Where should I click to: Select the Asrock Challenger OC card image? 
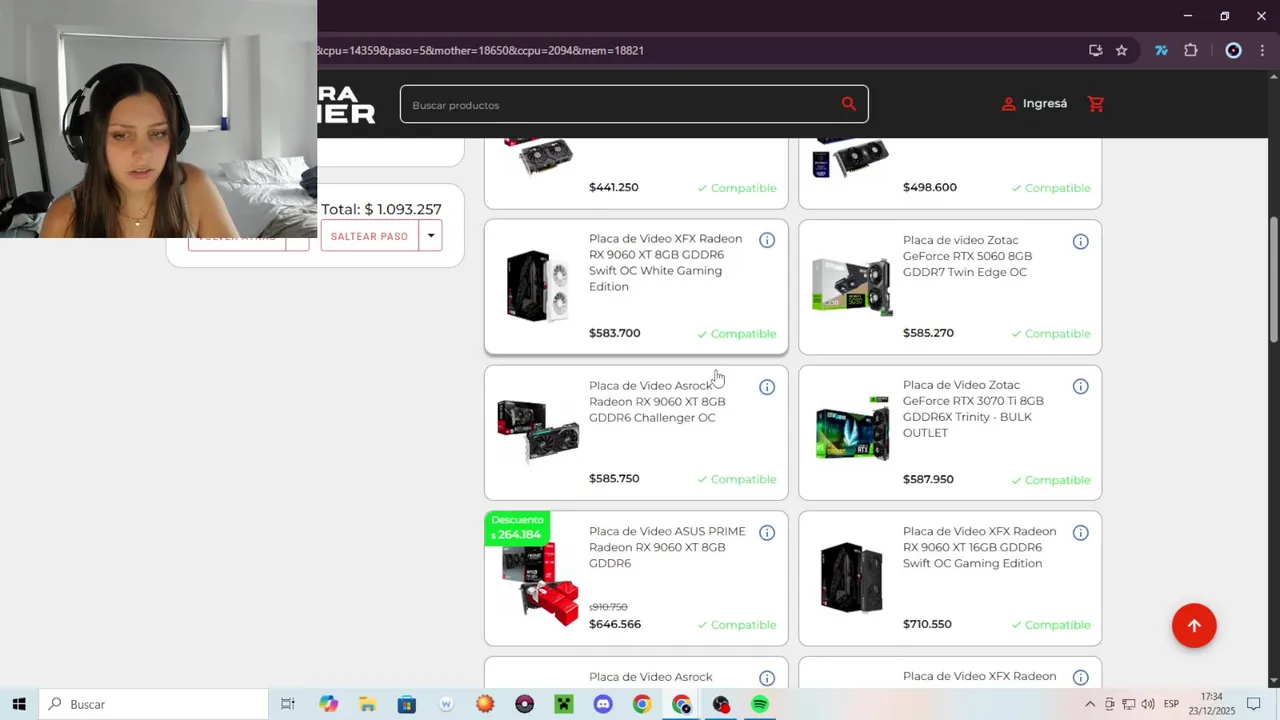(x=538, y=431)
